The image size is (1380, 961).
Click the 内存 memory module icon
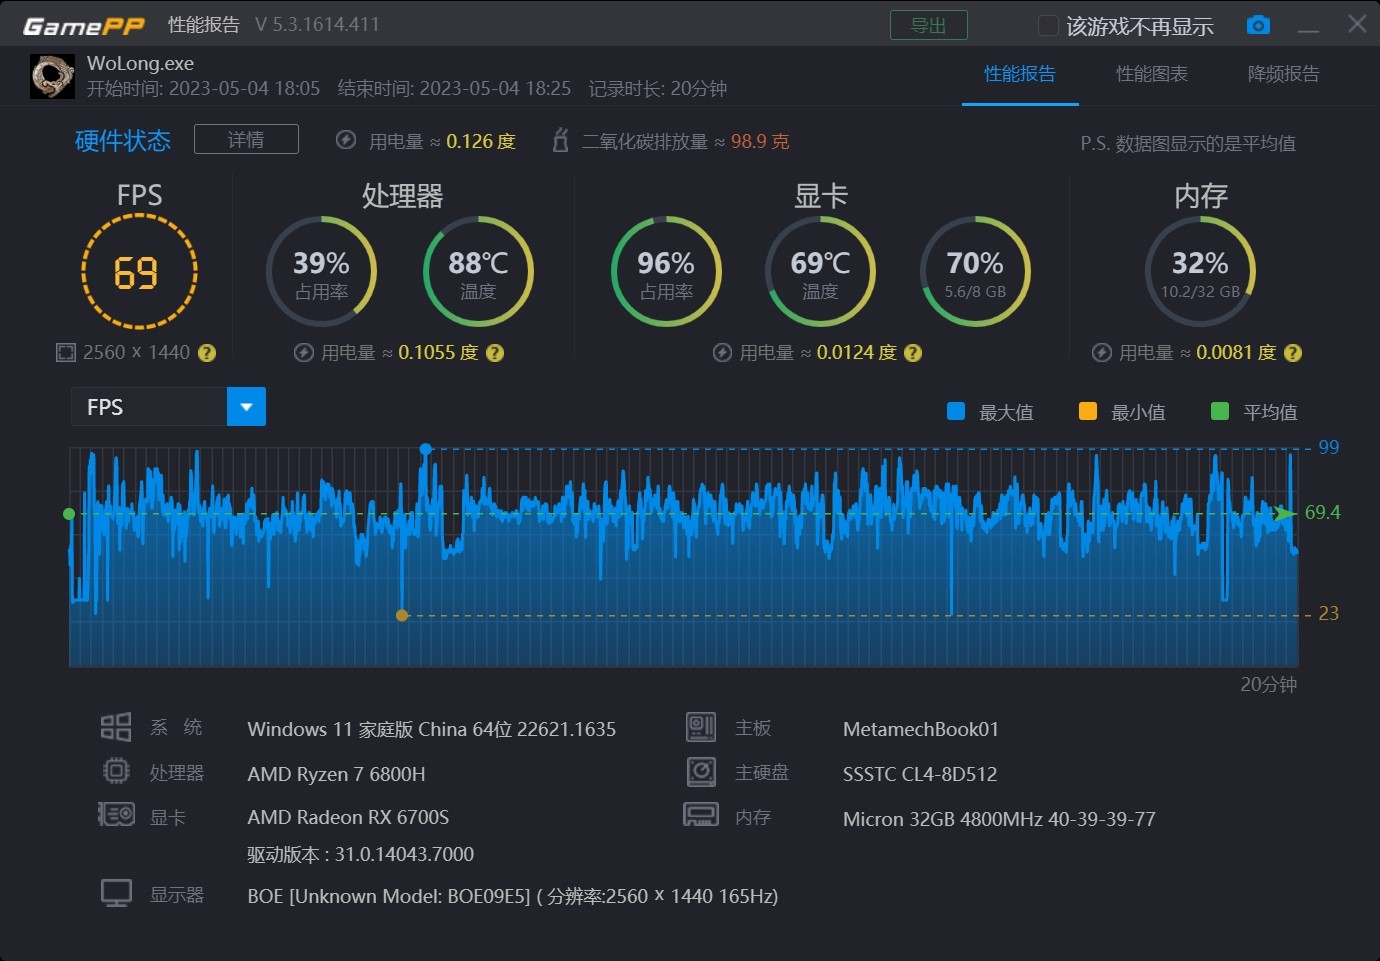click(701, 815)
